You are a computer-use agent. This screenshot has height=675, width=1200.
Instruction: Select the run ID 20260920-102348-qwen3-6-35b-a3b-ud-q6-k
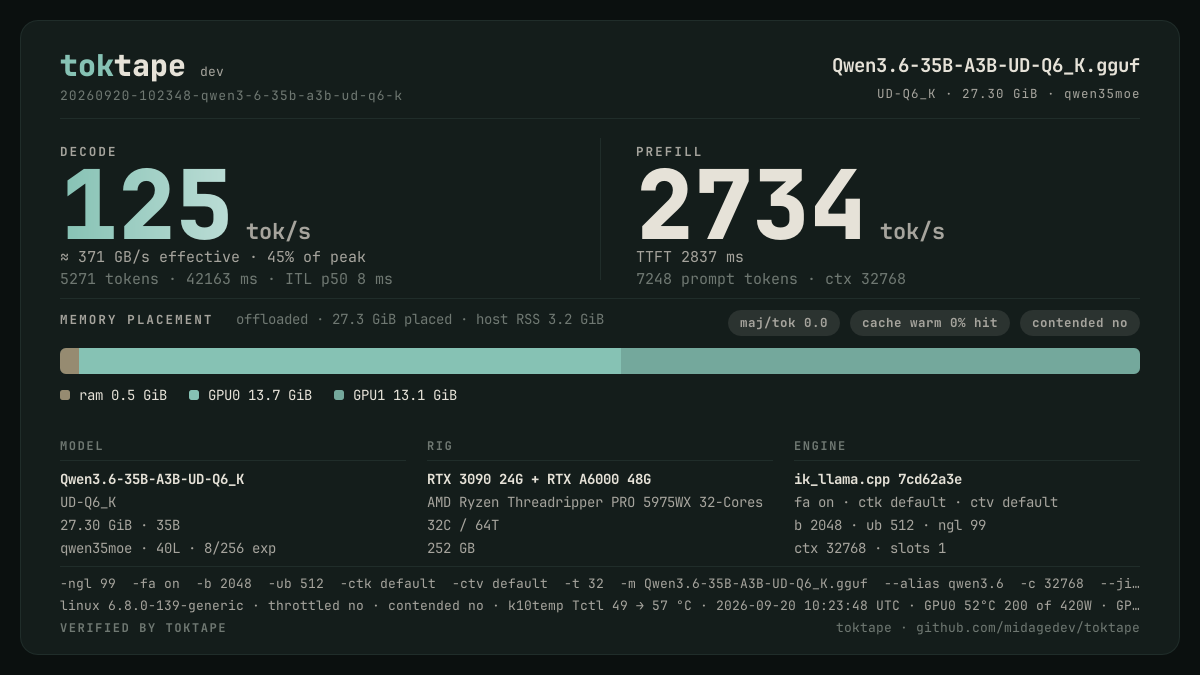[231, 96]
